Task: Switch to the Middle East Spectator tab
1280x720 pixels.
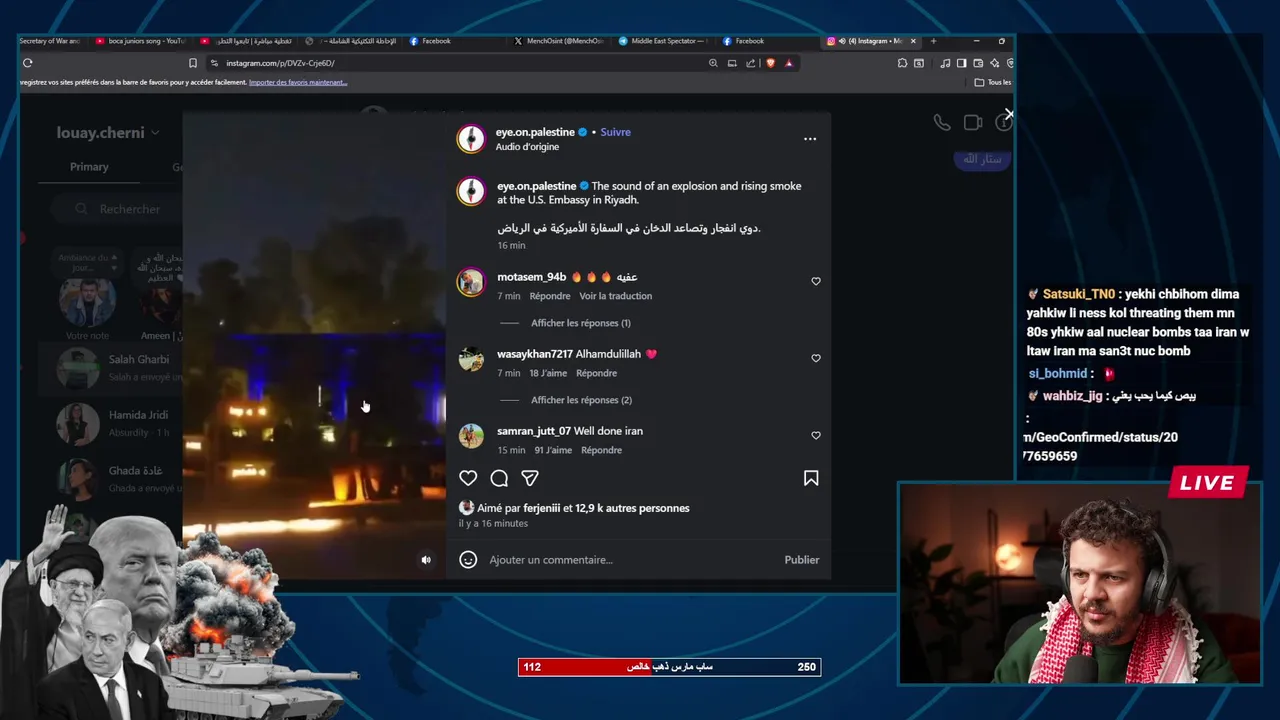Action: (664, 41)
